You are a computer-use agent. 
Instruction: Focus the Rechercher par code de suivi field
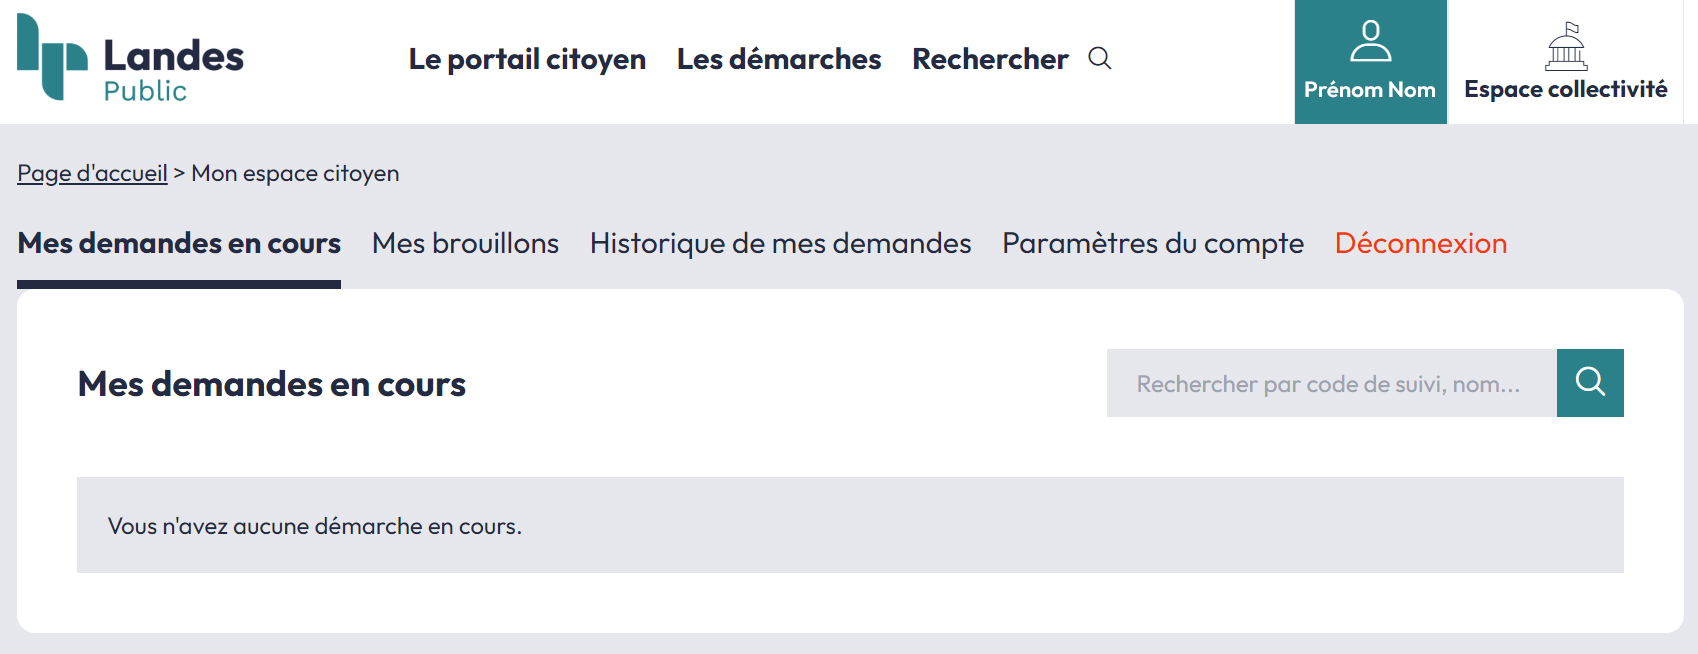coord(1330,383)
